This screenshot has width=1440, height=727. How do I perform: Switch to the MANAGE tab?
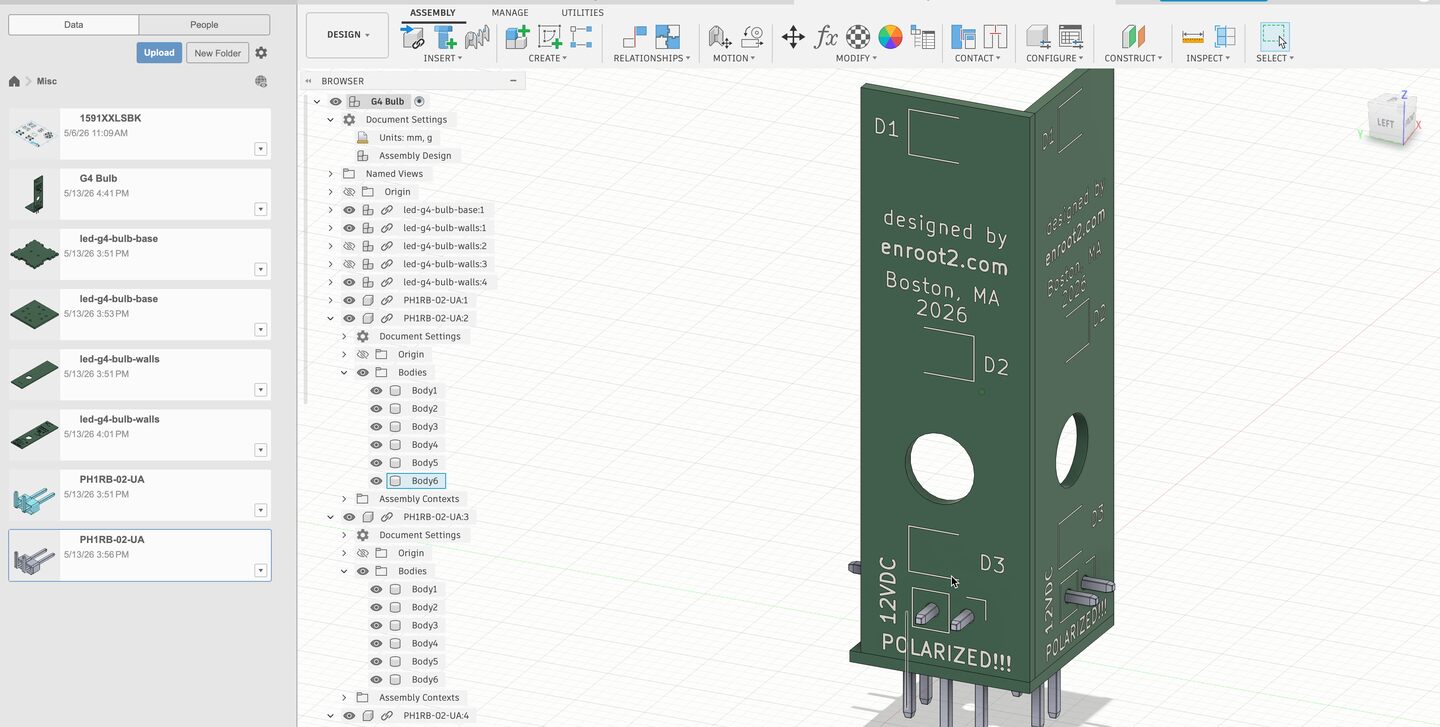point(510,13)
